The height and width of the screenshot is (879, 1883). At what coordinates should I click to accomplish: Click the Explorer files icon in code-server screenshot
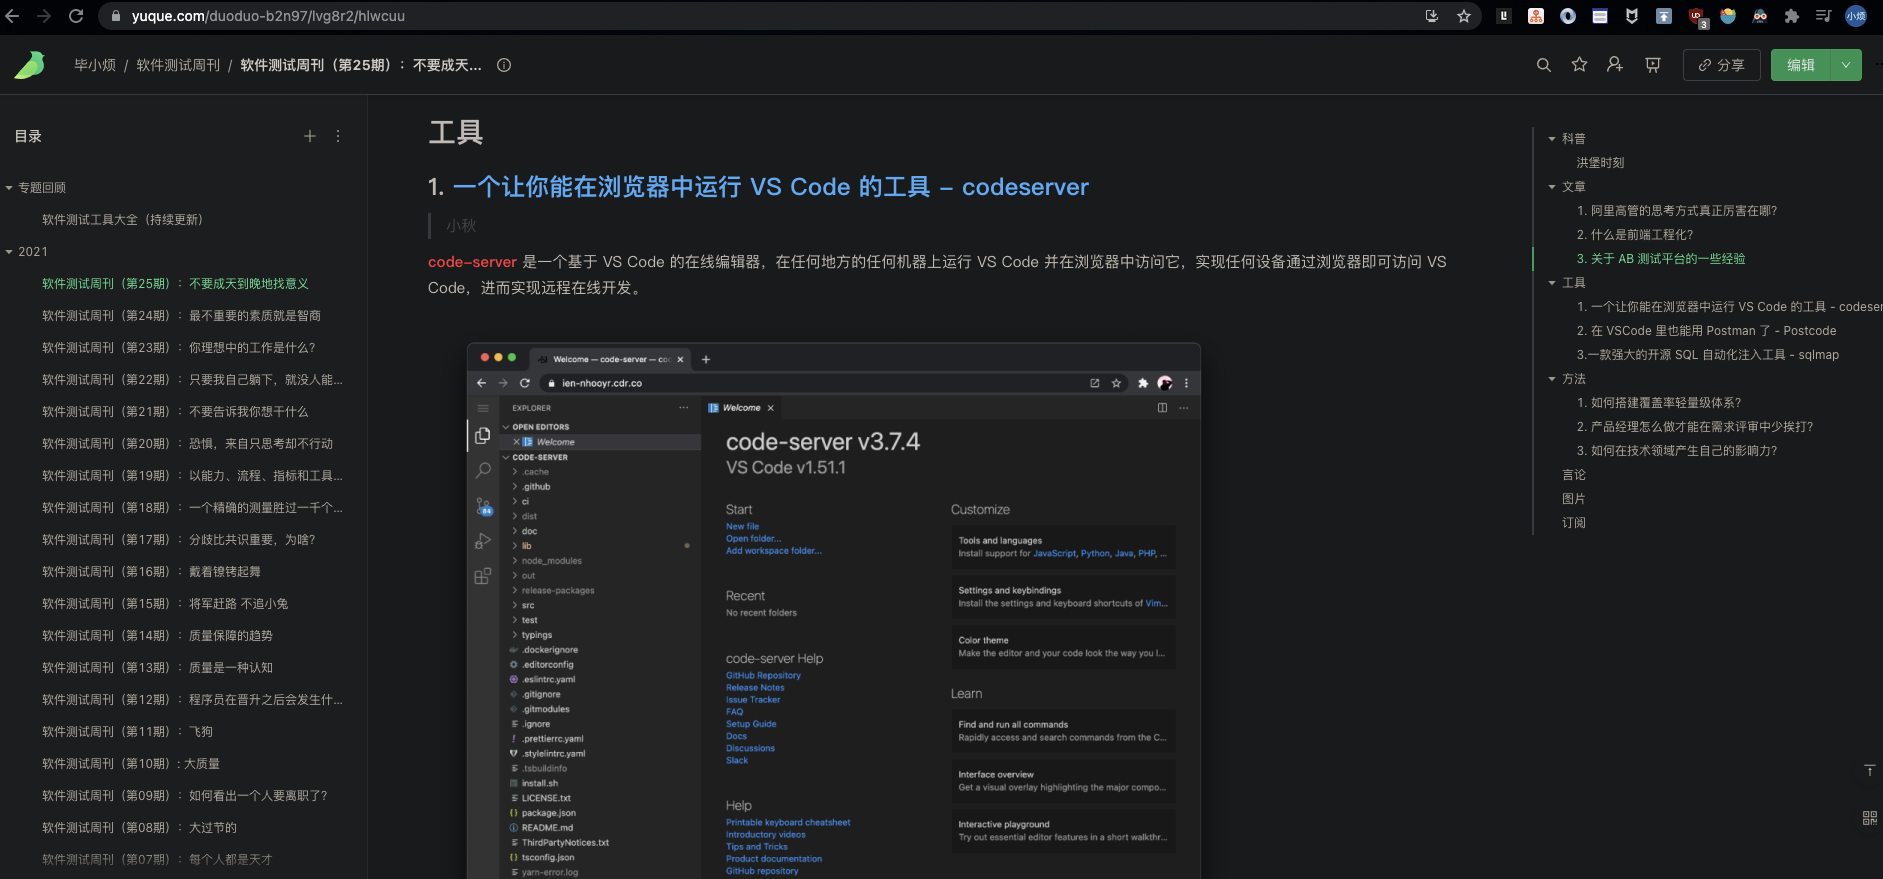[x=483, y=436]
